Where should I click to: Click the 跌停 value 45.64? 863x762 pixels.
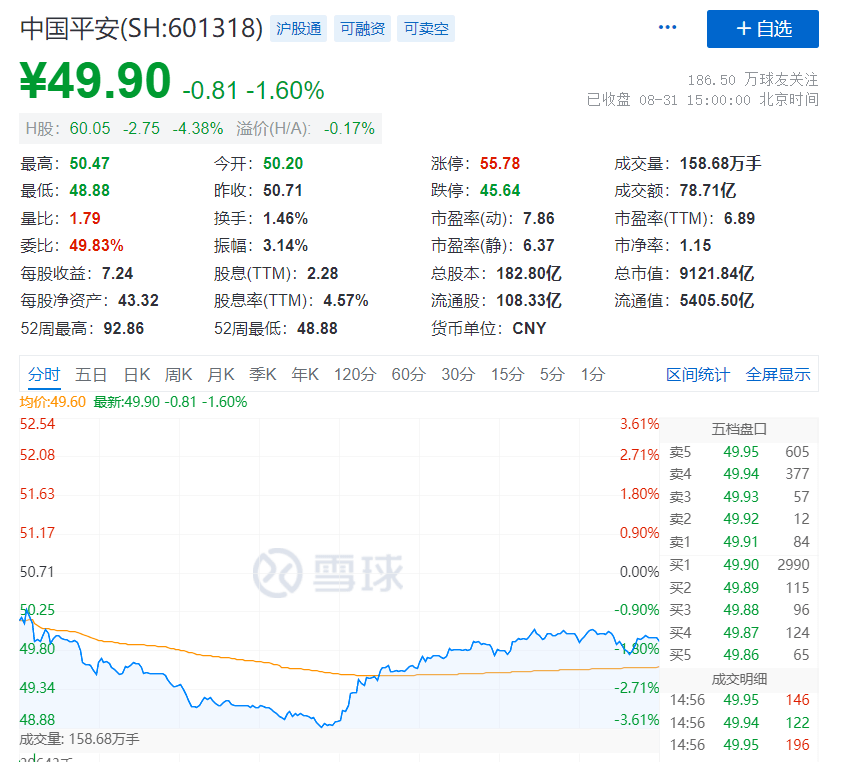[500, 190]
